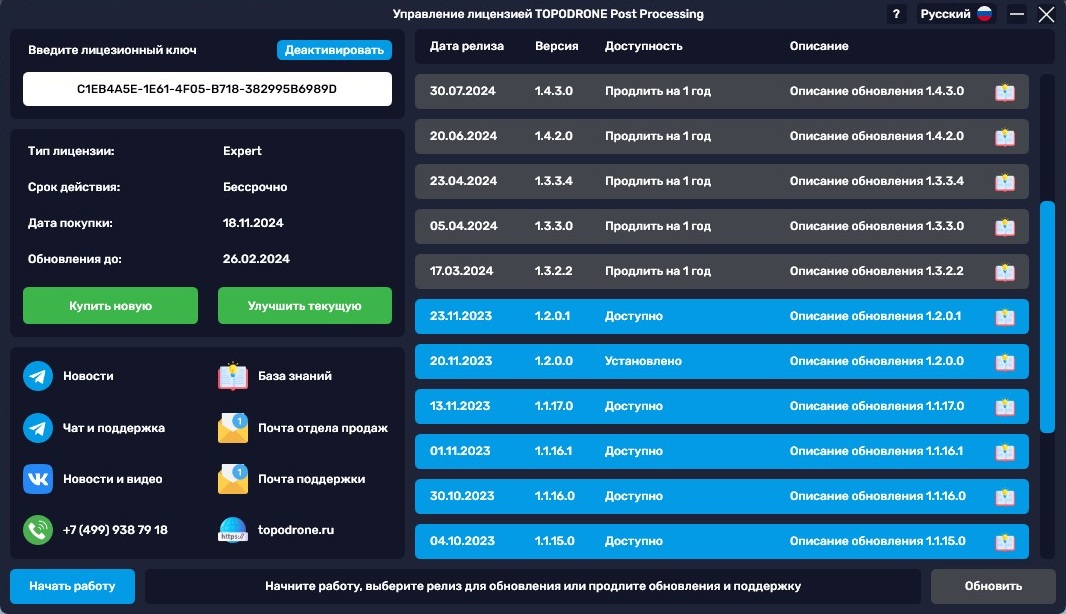This screenshot has height=614, width=1066.
Task: Click the Обновить button
Action: pos(993,586)
